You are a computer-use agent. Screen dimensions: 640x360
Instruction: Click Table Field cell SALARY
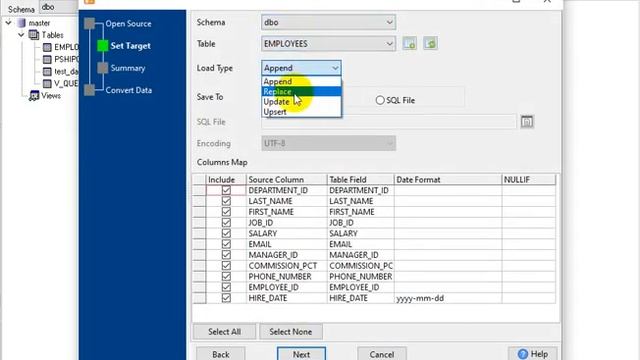pos(360,233)
